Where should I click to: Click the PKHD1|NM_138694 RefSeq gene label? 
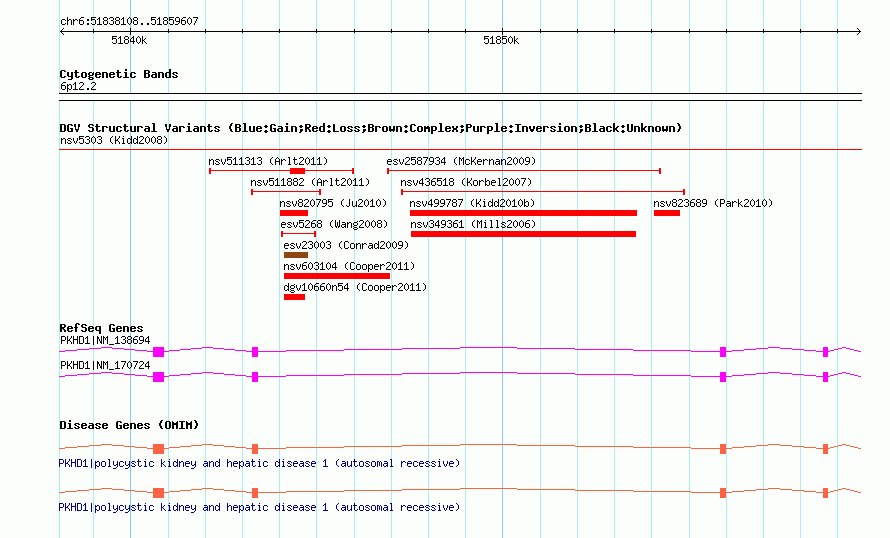pyautogui.click(x=105, y=341)
